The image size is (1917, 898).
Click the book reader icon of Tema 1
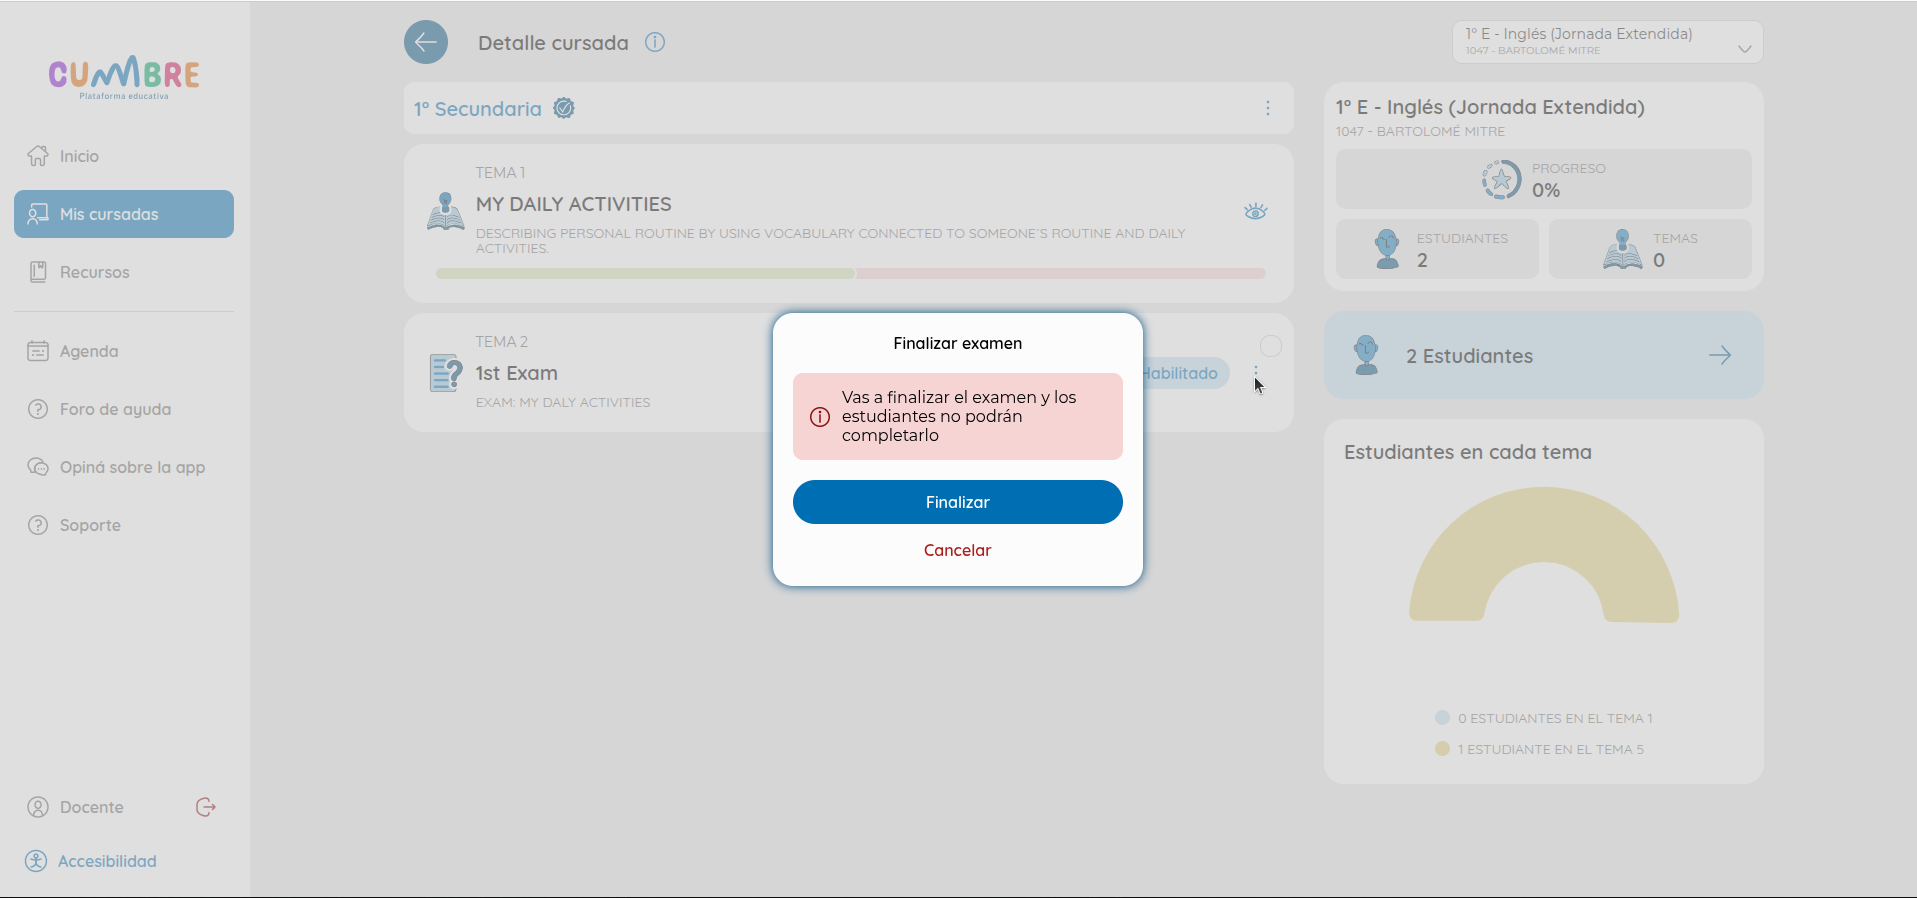coord(445,212)
